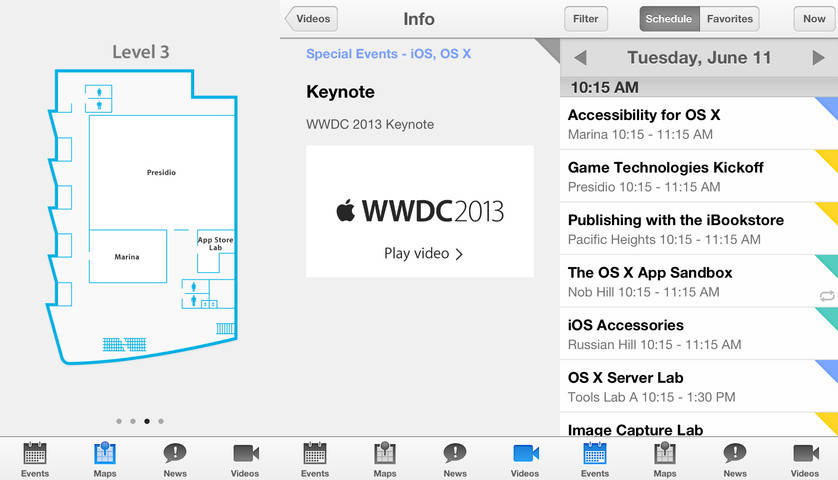Switch to the Favorites segment
The width and height of the screenshot is (838, 480).
729,19
